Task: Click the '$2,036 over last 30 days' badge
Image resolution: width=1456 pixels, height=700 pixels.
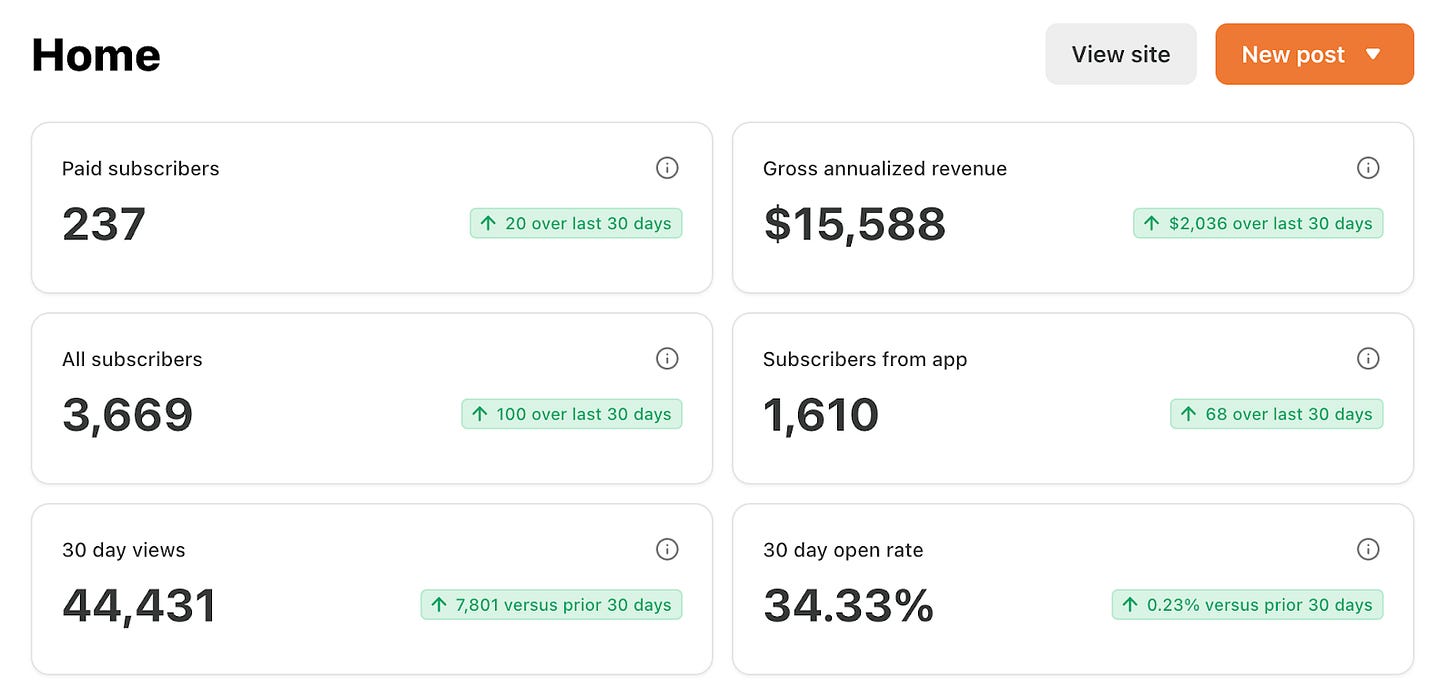Action: pos(1258,223)
